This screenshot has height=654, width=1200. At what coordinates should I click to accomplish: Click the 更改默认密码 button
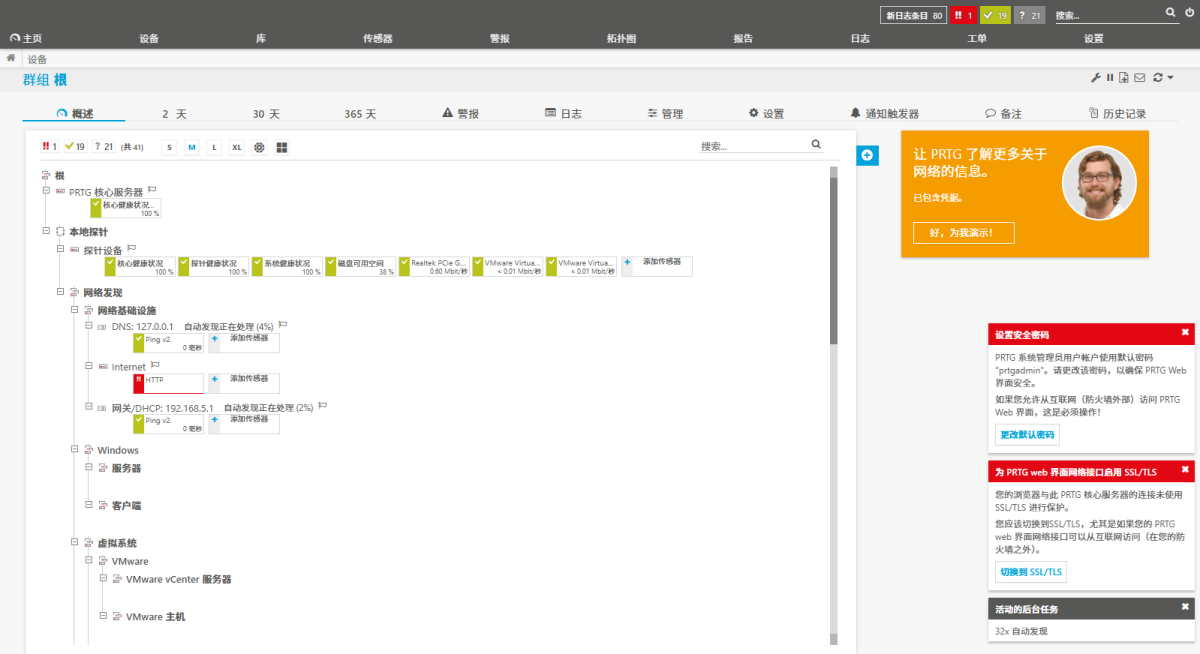click(1027, 434)
